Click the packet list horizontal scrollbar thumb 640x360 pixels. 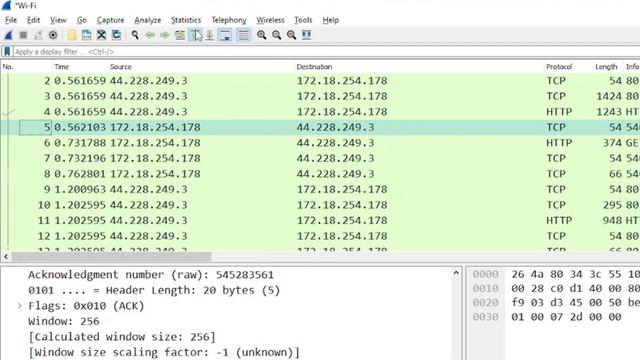pyautogui.click(x=111, y=257)
